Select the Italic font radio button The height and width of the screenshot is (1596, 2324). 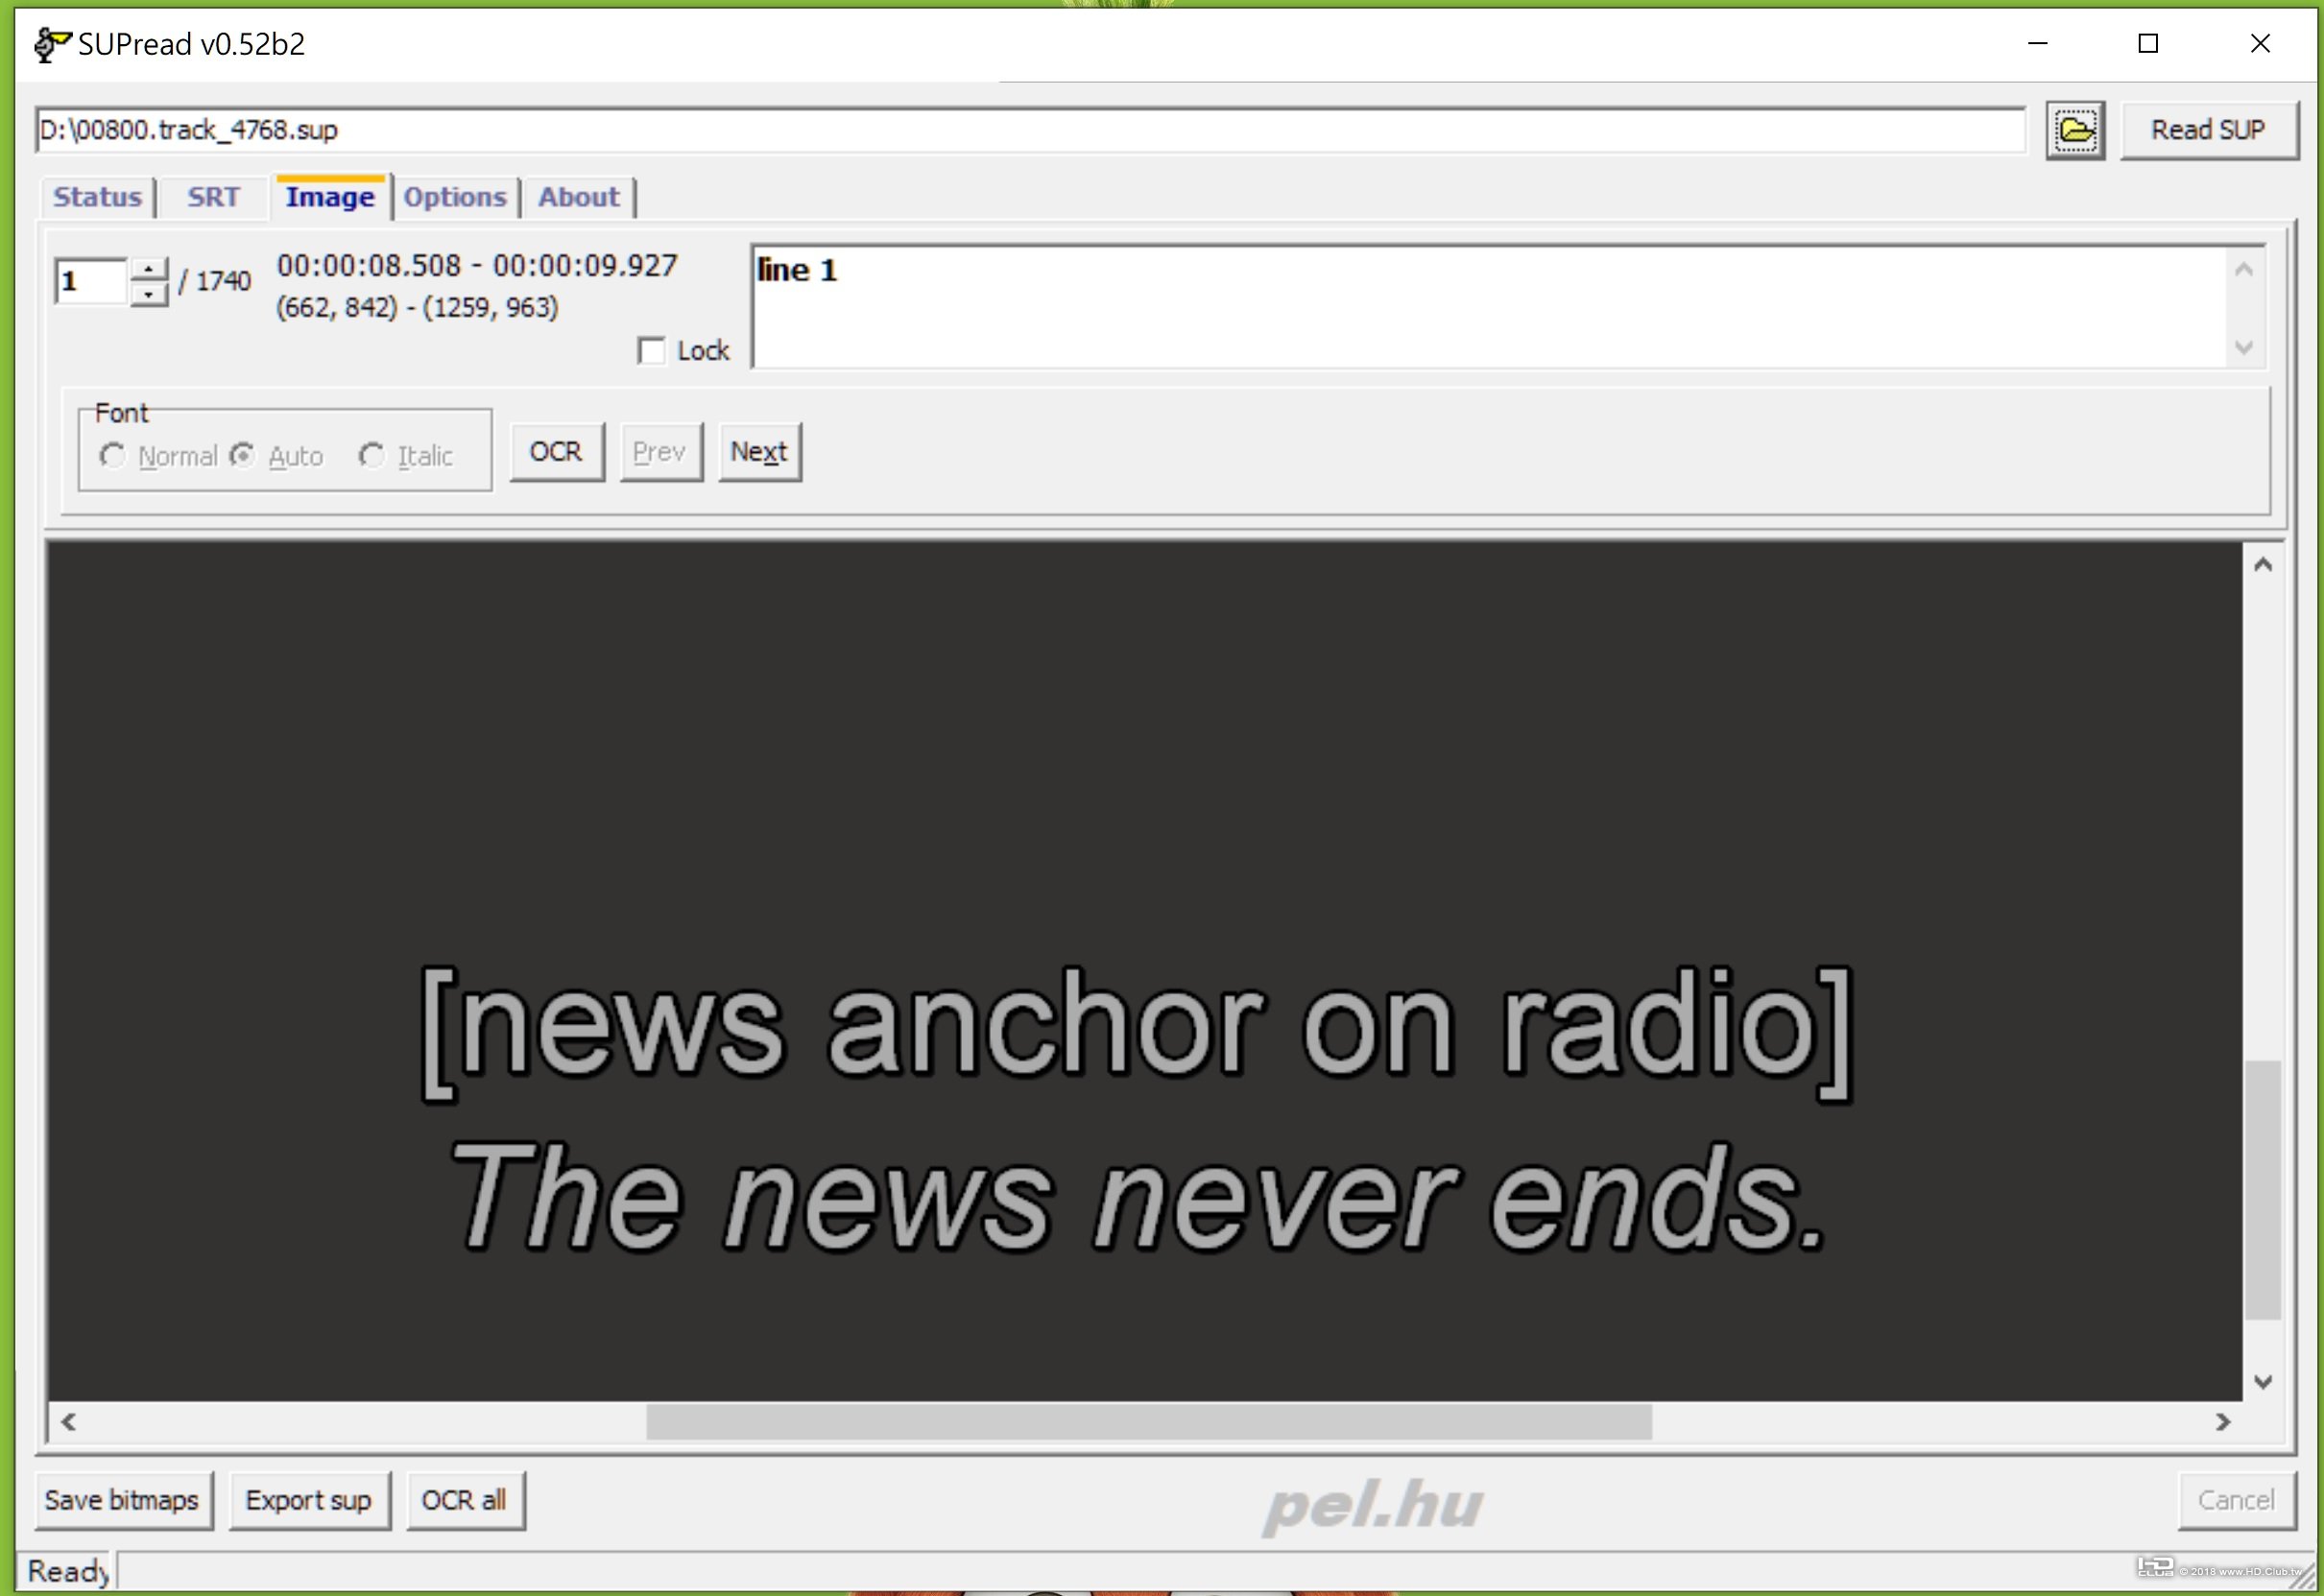click(x=371, y=456)
